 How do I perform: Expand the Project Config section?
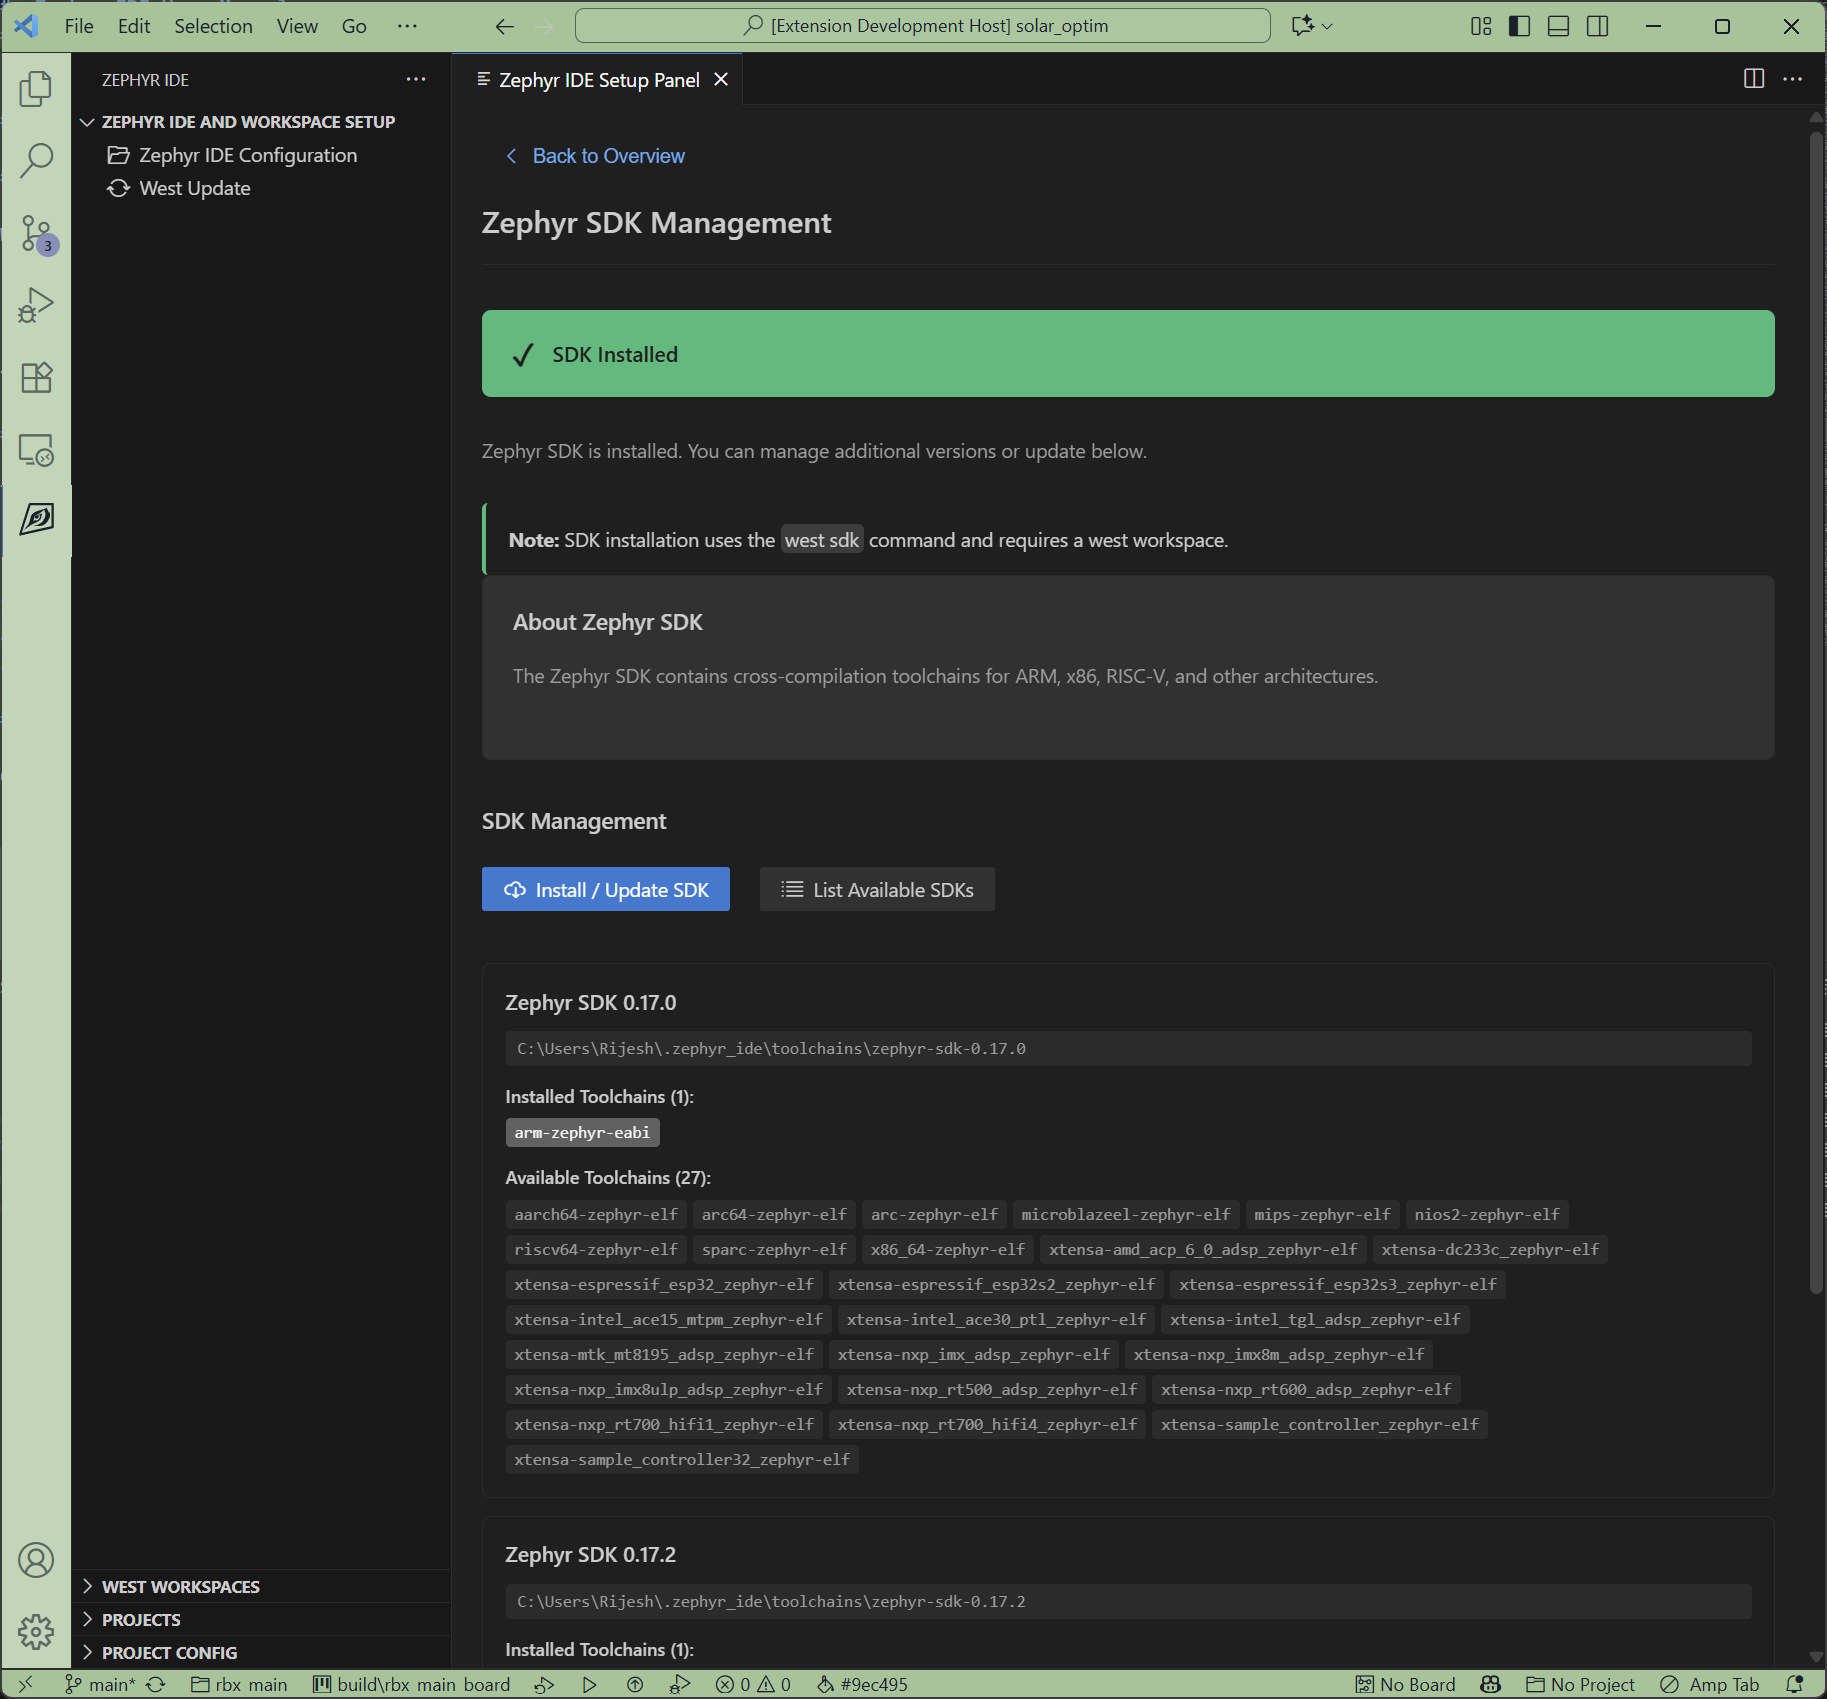[261, 1653]
